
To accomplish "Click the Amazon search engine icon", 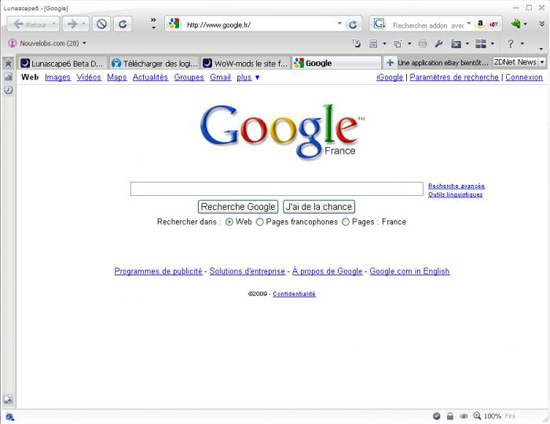I will (481, 24).
